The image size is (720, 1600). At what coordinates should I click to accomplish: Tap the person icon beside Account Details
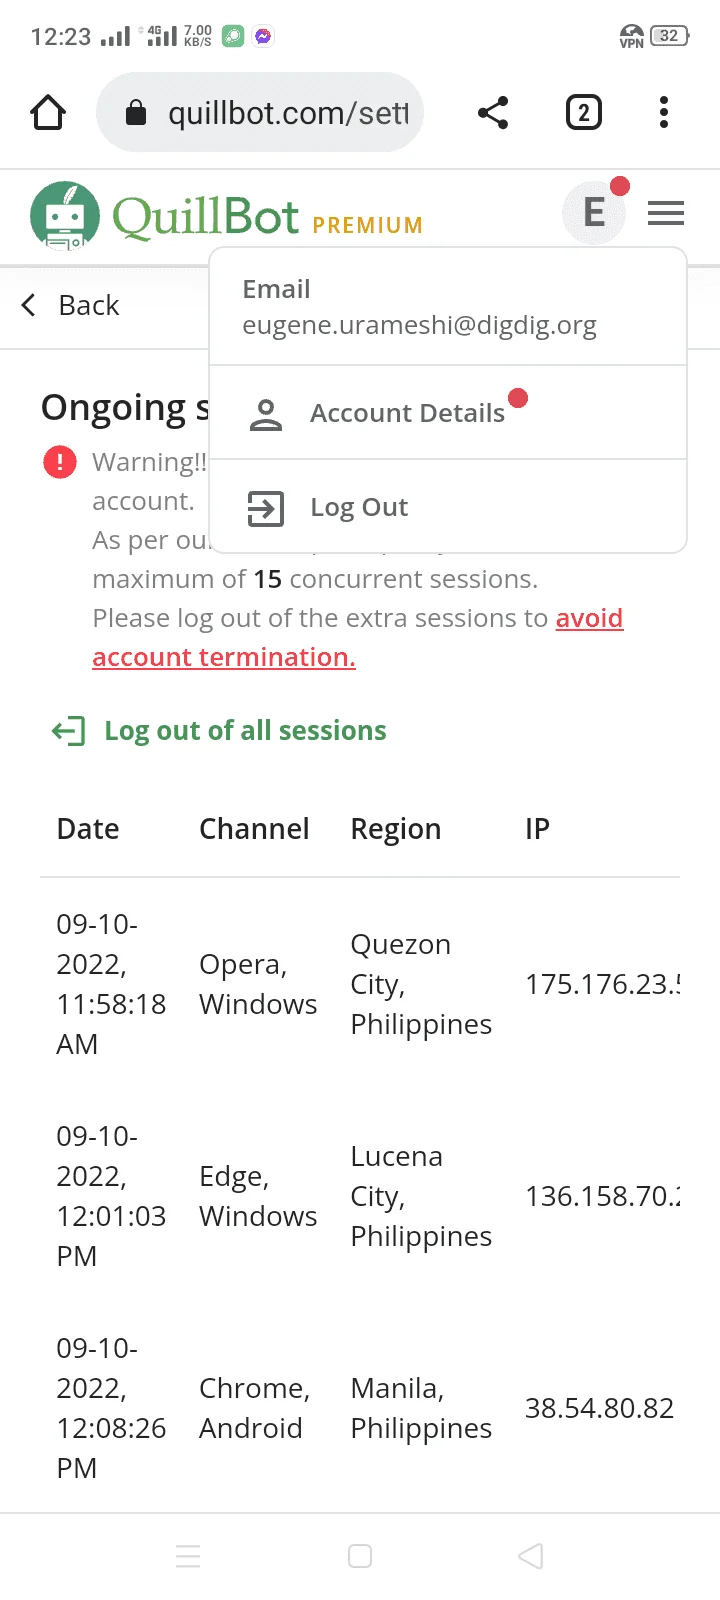point(266,414)
